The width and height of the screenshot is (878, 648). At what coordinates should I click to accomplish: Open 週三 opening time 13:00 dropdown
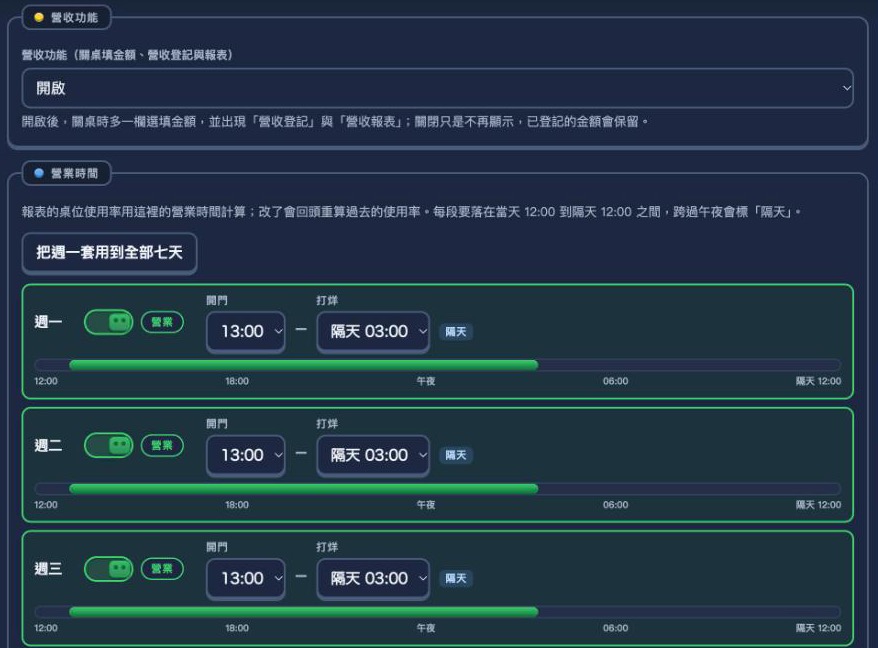246,579
